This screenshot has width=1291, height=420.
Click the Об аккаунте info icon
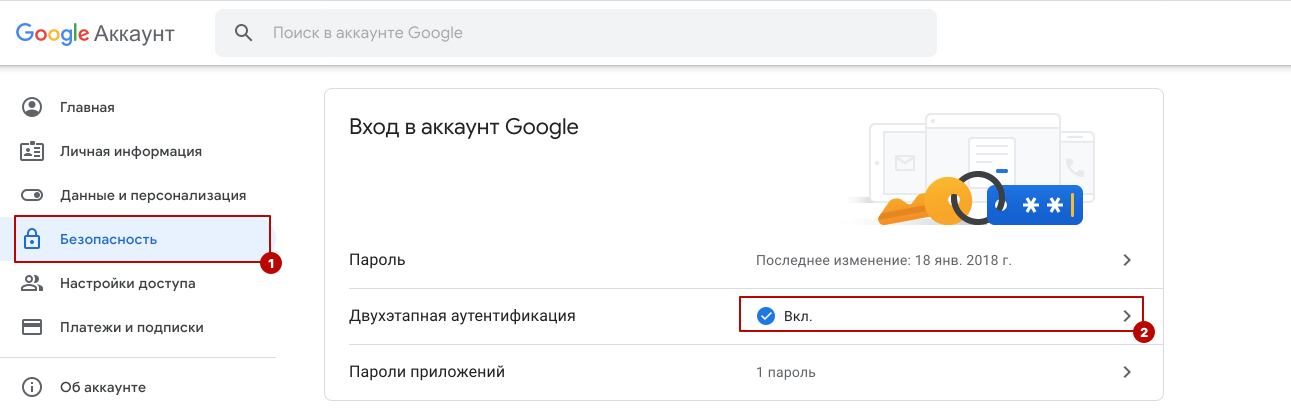pyautogui.click(x=32, y=387)
